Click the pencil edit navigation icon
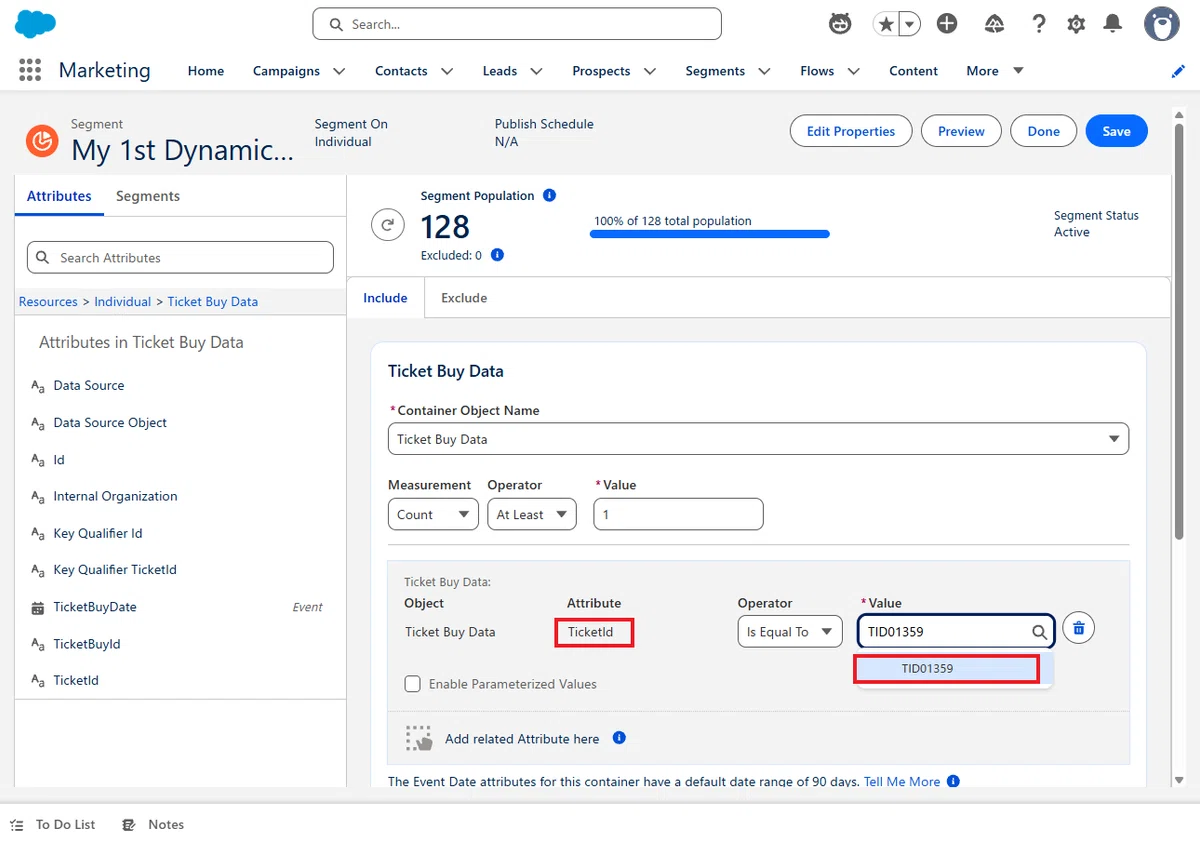Screen dimensions: 1200x842 1178,71
